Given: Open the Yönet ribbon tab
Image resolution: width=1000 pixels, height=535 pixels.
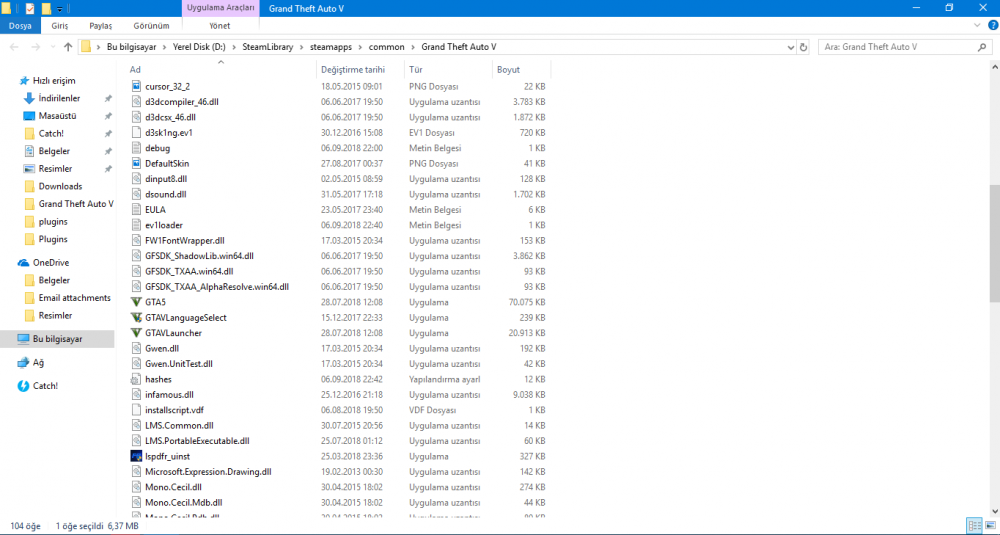Looking at the screenshot, I should 220,26.
